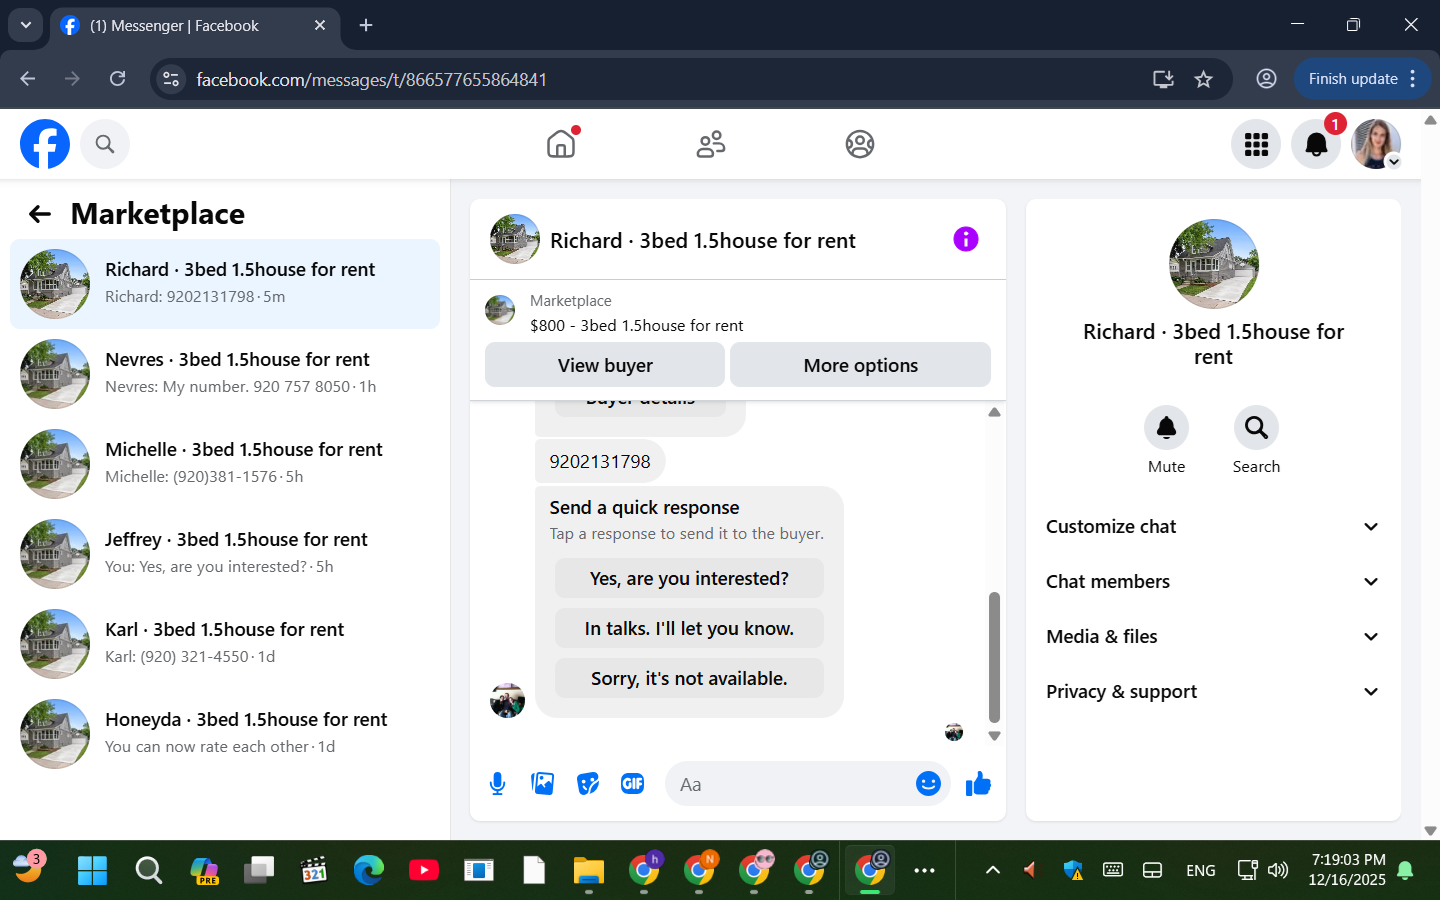Install the app from the address bar
The height and width of the screenshot is (900, 1440).
[1163, 79]
